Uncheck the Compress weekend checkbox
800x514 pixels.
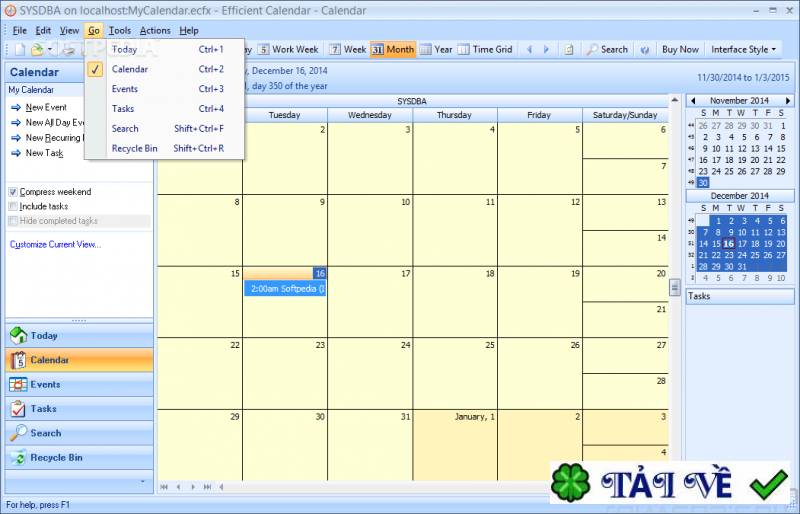coord(13,192)
